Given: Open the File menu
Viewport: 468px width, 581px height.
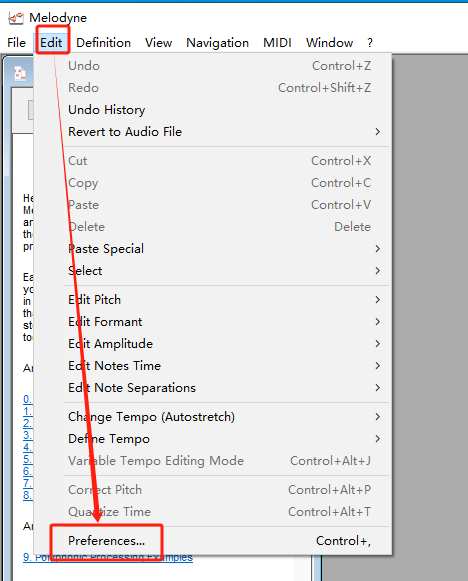Looking at the screenshot, I should coord(16,43).
